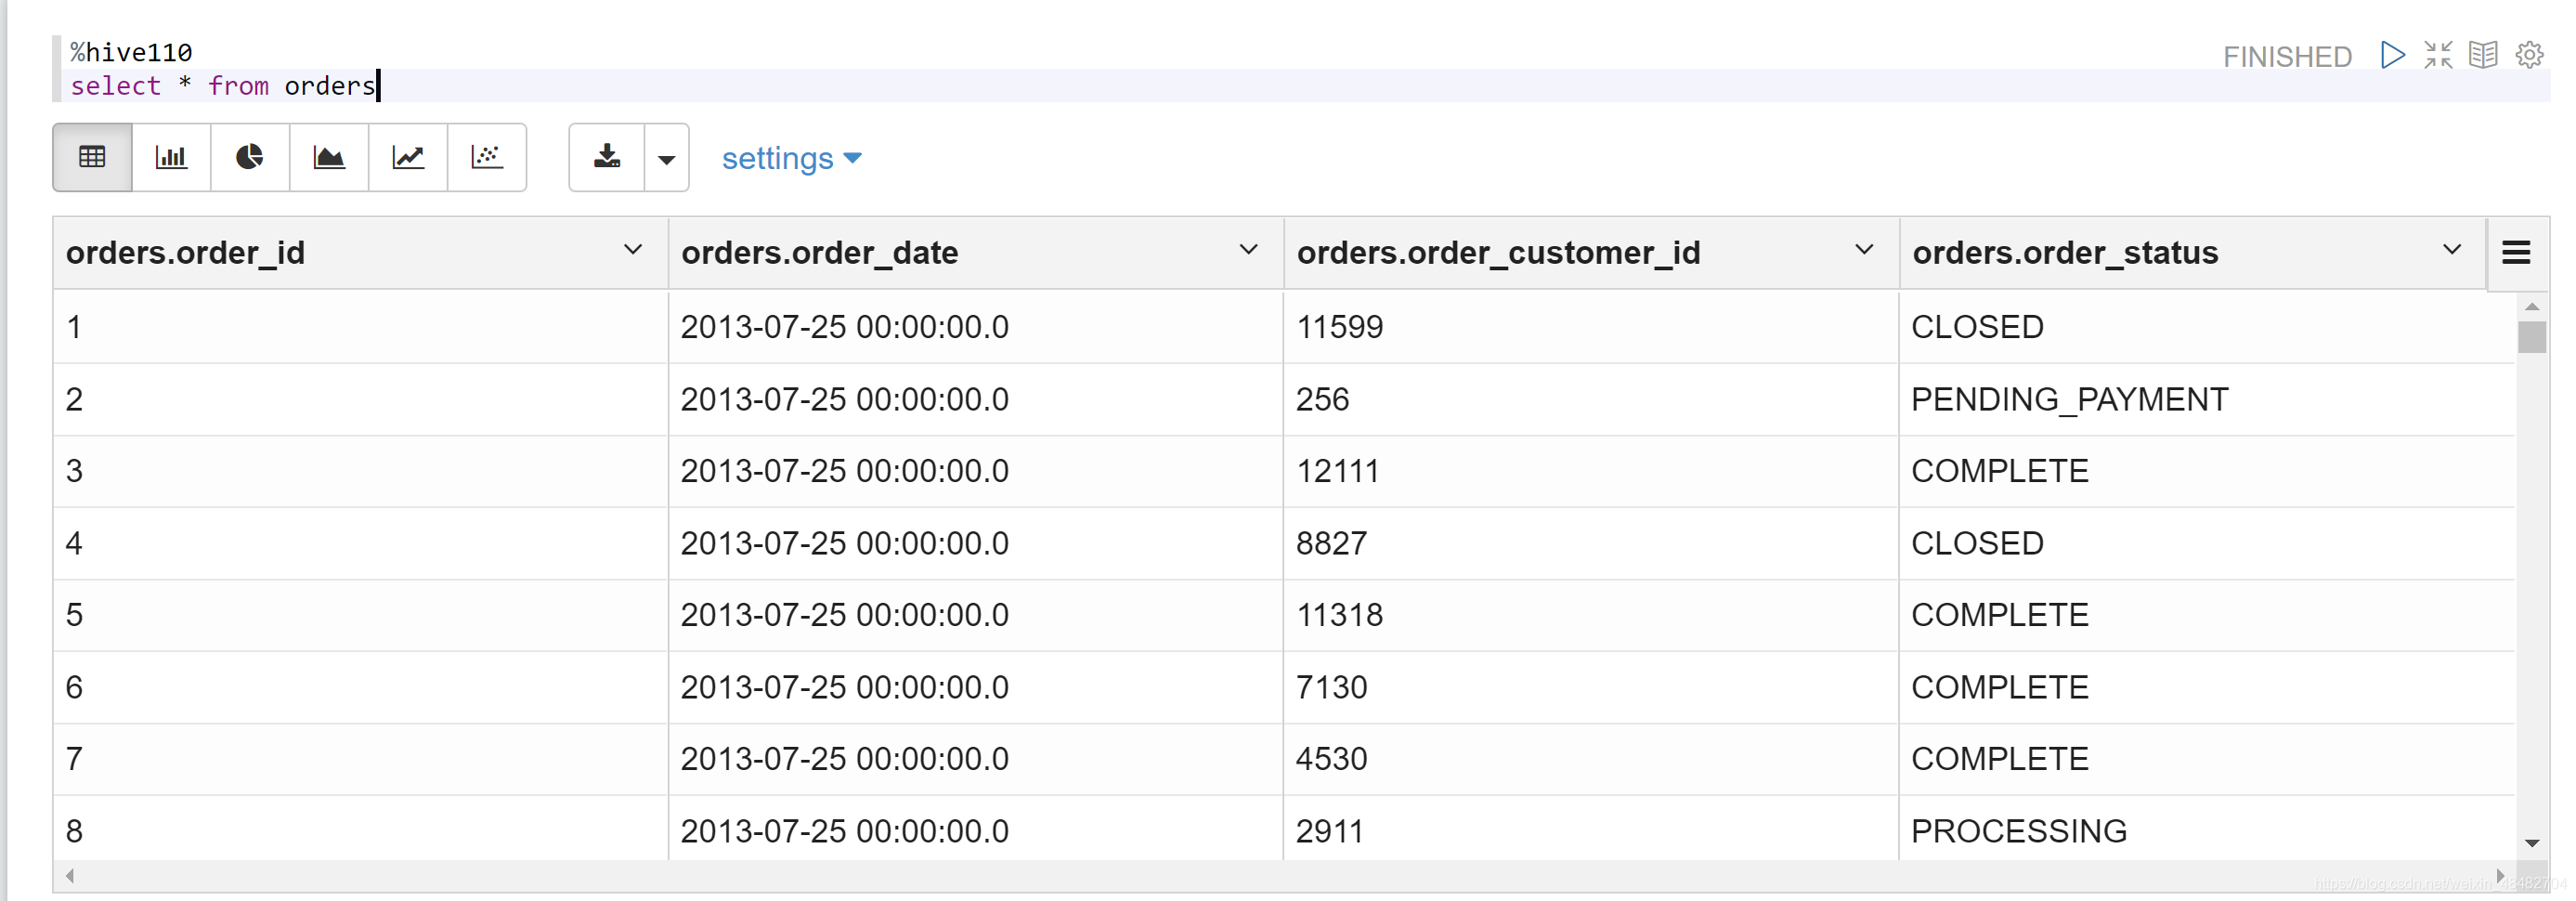
Task: Select cell with customer id 2911
Action: coord(1591,829)
